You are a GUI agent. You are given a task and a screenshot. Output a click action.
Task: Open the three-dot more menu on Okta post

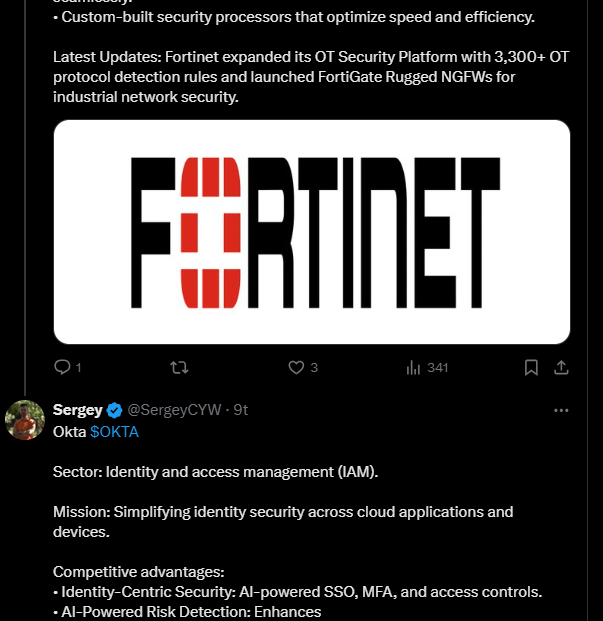coord(561,410)
